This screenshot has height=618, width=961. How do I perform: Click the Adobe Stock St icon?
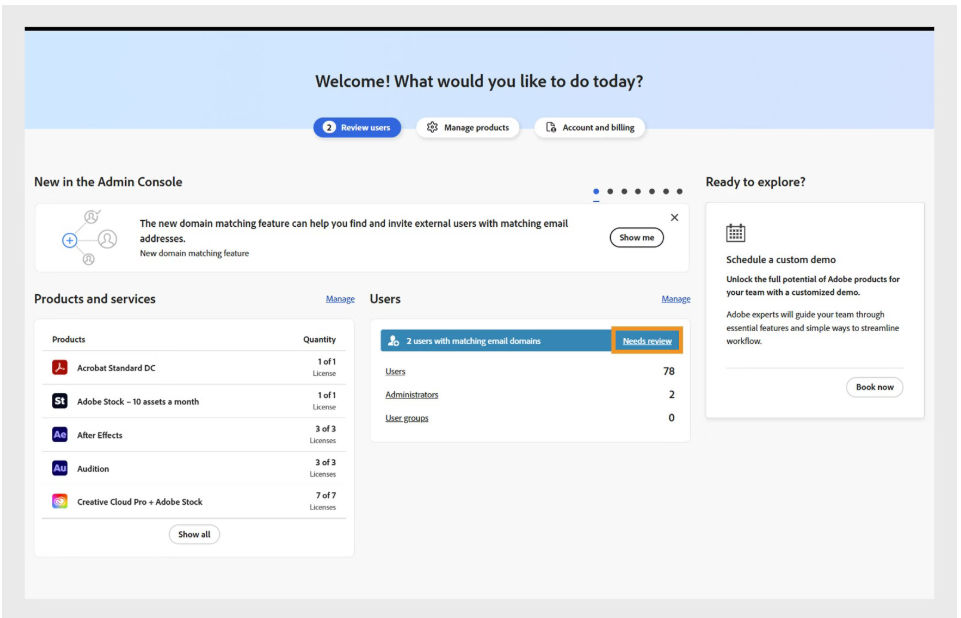[x=59, y=401]
